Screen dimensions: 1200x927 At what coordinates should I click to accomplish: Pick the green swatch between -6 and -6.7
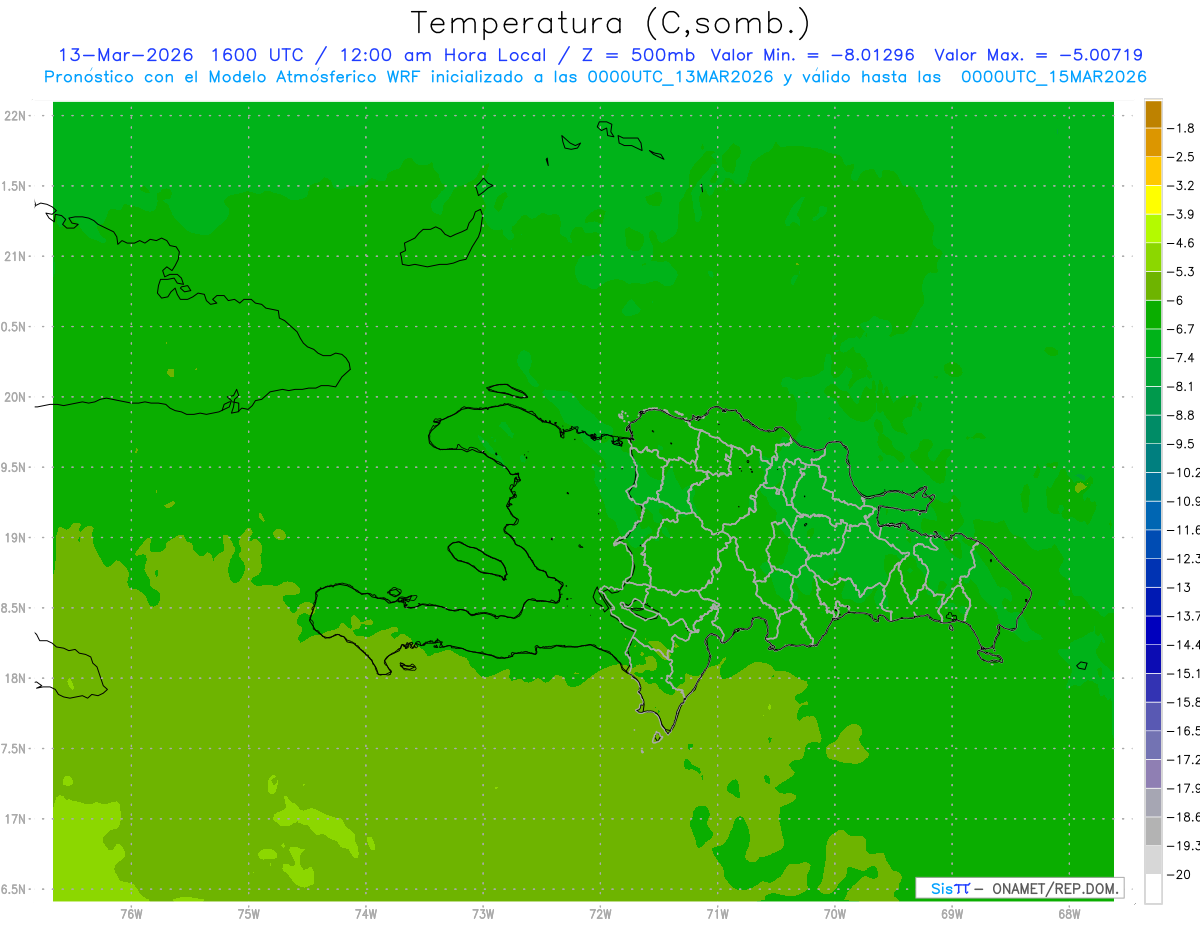pos(1153,315)
